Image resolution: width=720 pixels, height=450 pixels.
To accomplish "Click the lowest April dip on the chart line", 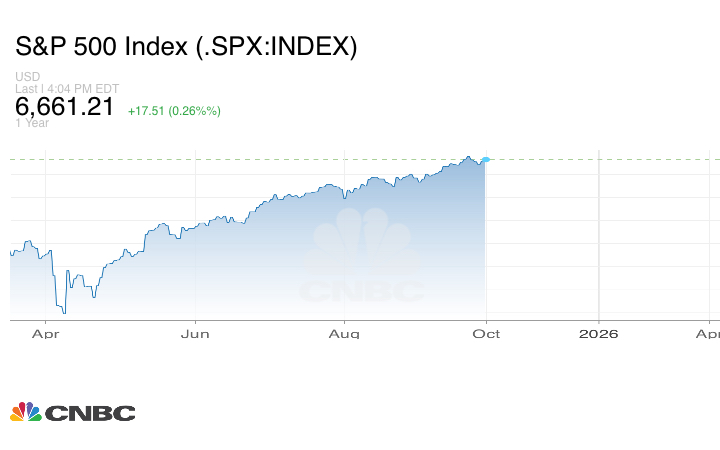I will point(65,312).
